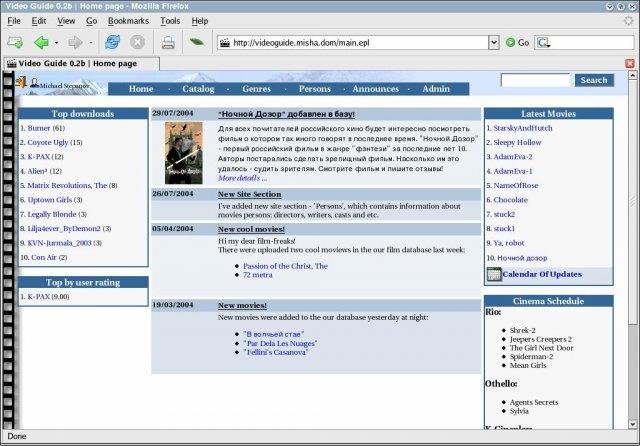Image resolution: width=640 pixels, height=446 pixels.
Task: Open the More details link
Action: pos(242,178)
